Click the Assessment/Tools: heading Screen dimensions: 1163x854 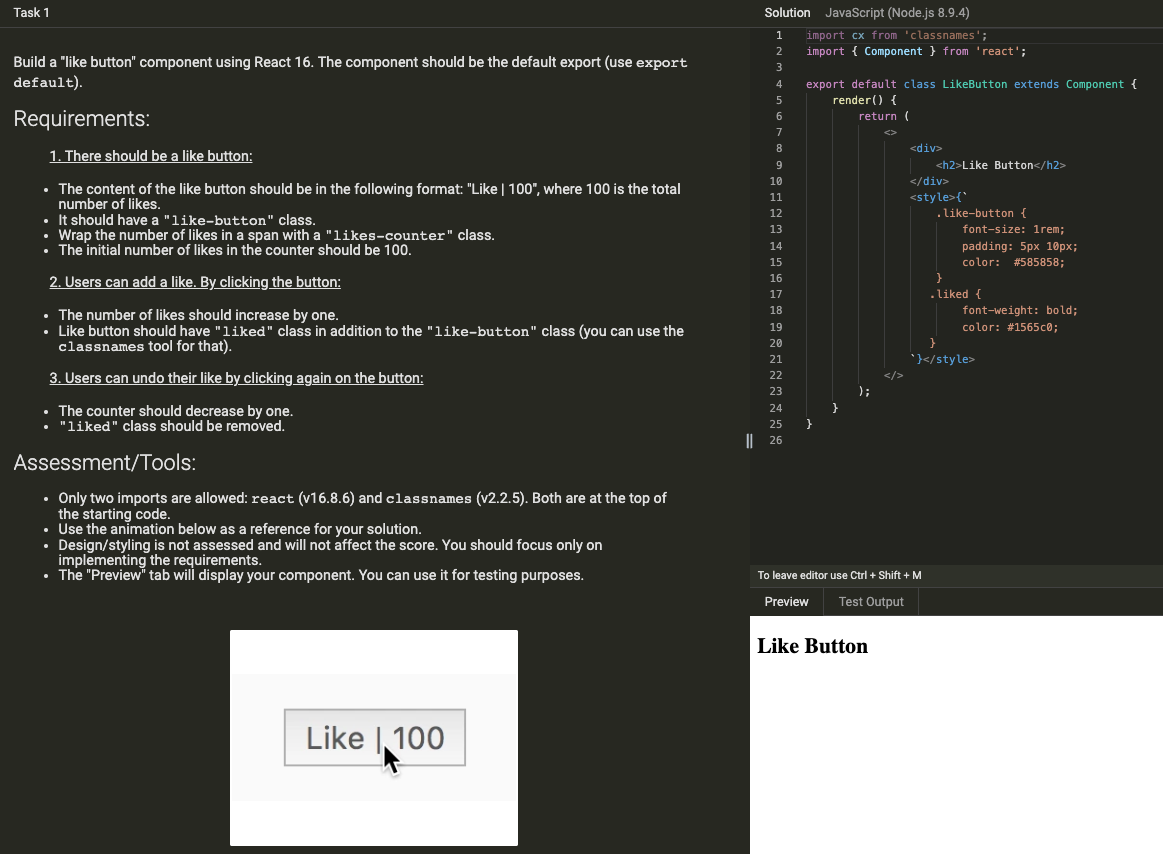tap(105, 463)
